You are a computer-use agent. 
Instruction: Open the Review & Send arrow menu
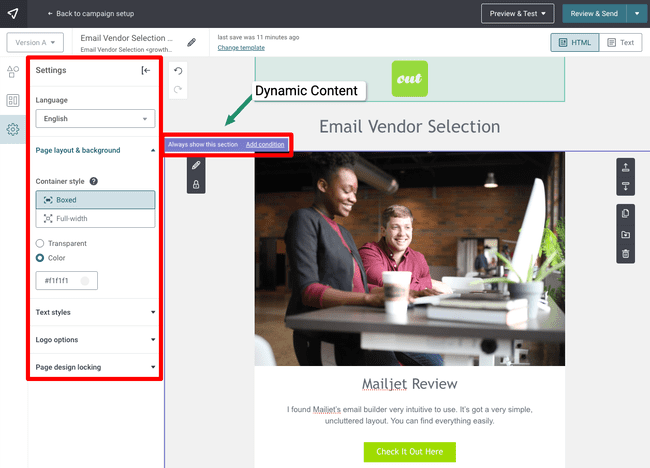click(x=637, y=14)
